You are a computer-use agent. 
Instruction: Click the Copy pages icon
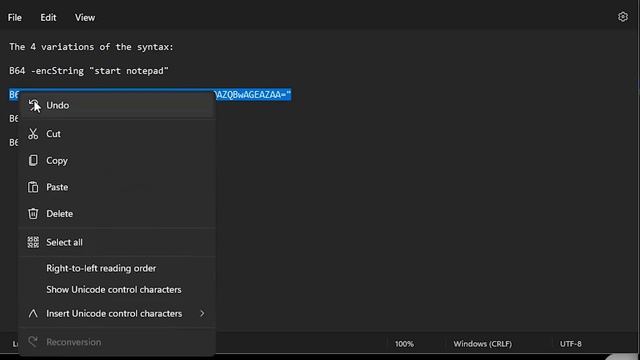pos(33,160)
